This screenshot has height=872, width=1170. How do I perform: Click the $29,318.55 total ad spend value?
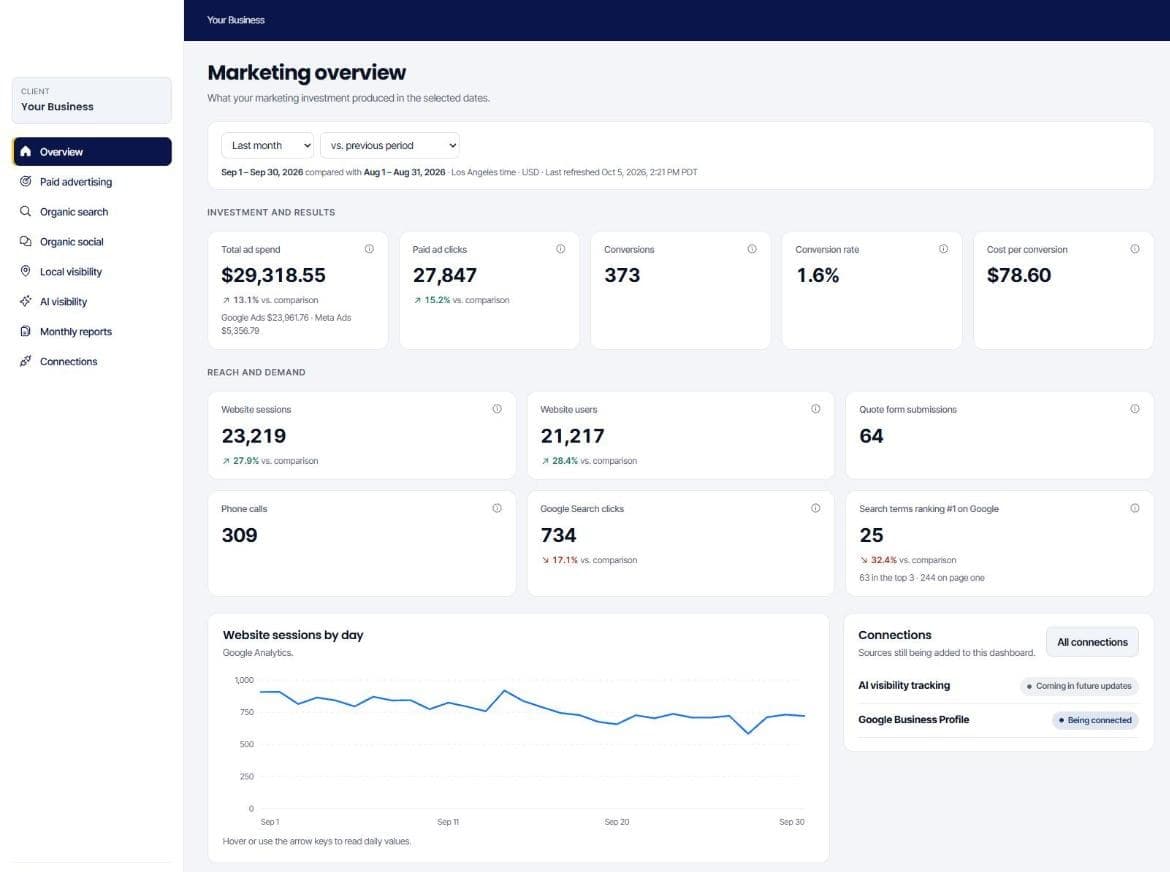[273, 275]
